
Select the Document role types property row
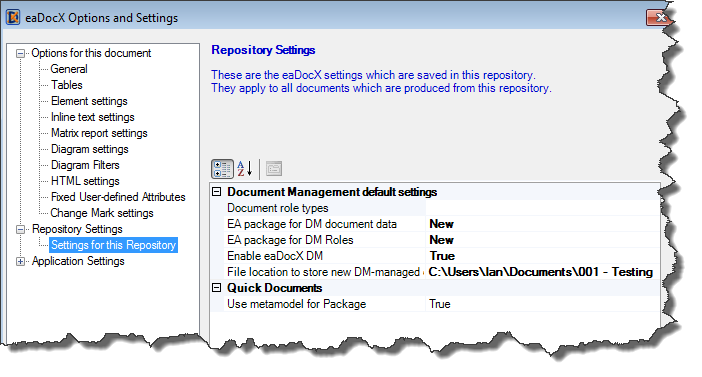click(x=435, y=208)
